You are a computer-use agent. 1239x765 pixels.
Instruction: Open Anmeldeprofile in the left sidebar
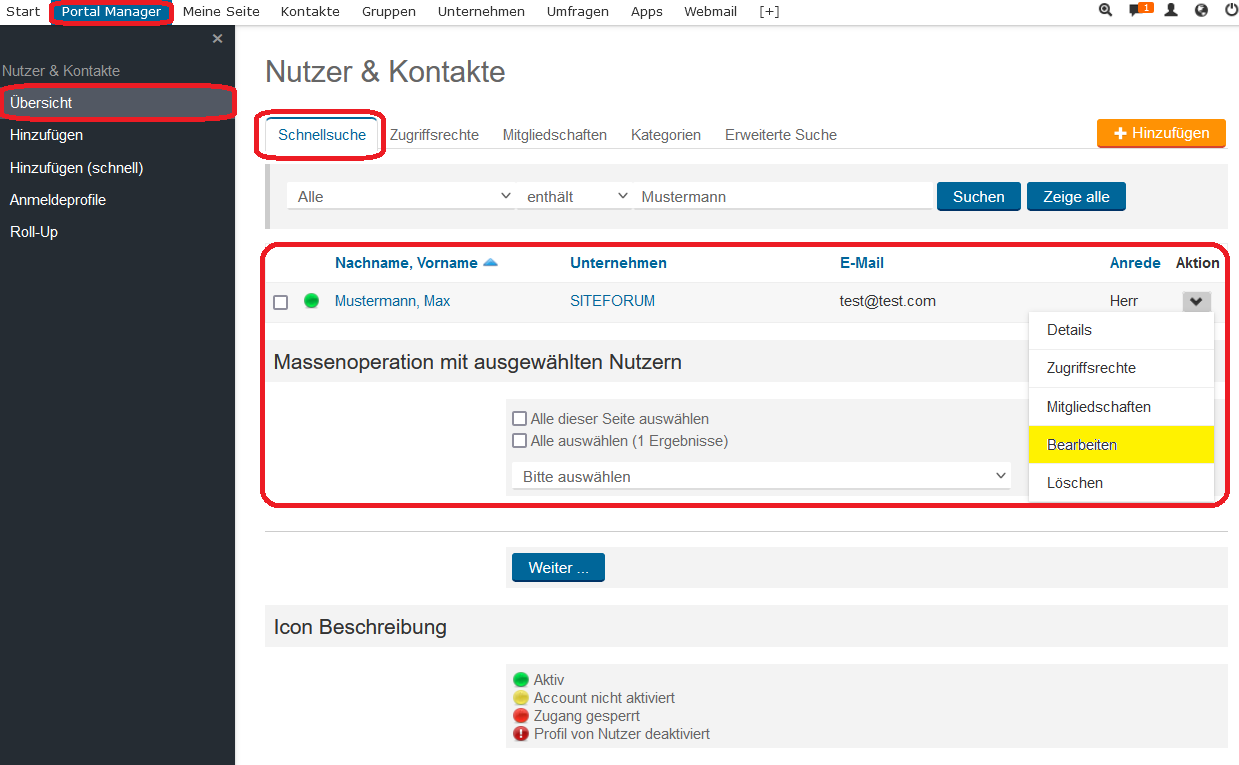click(x=58, y=200)
